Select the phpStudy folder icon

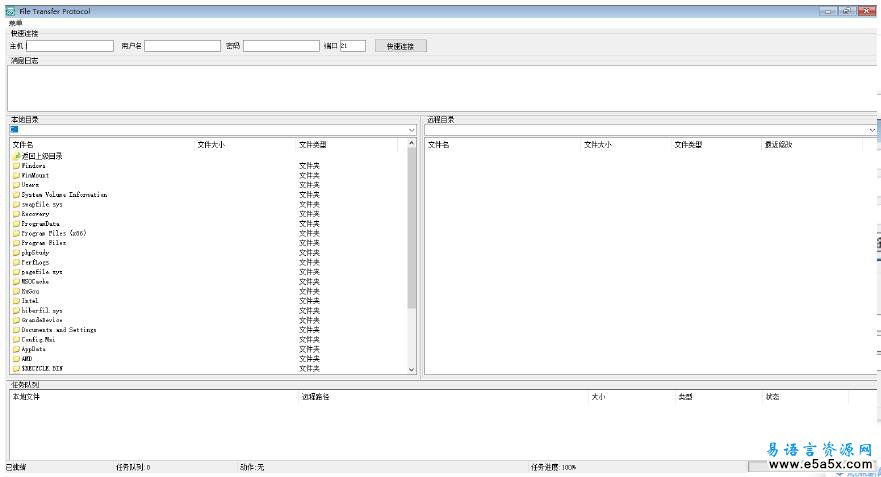tap(16, 253)
